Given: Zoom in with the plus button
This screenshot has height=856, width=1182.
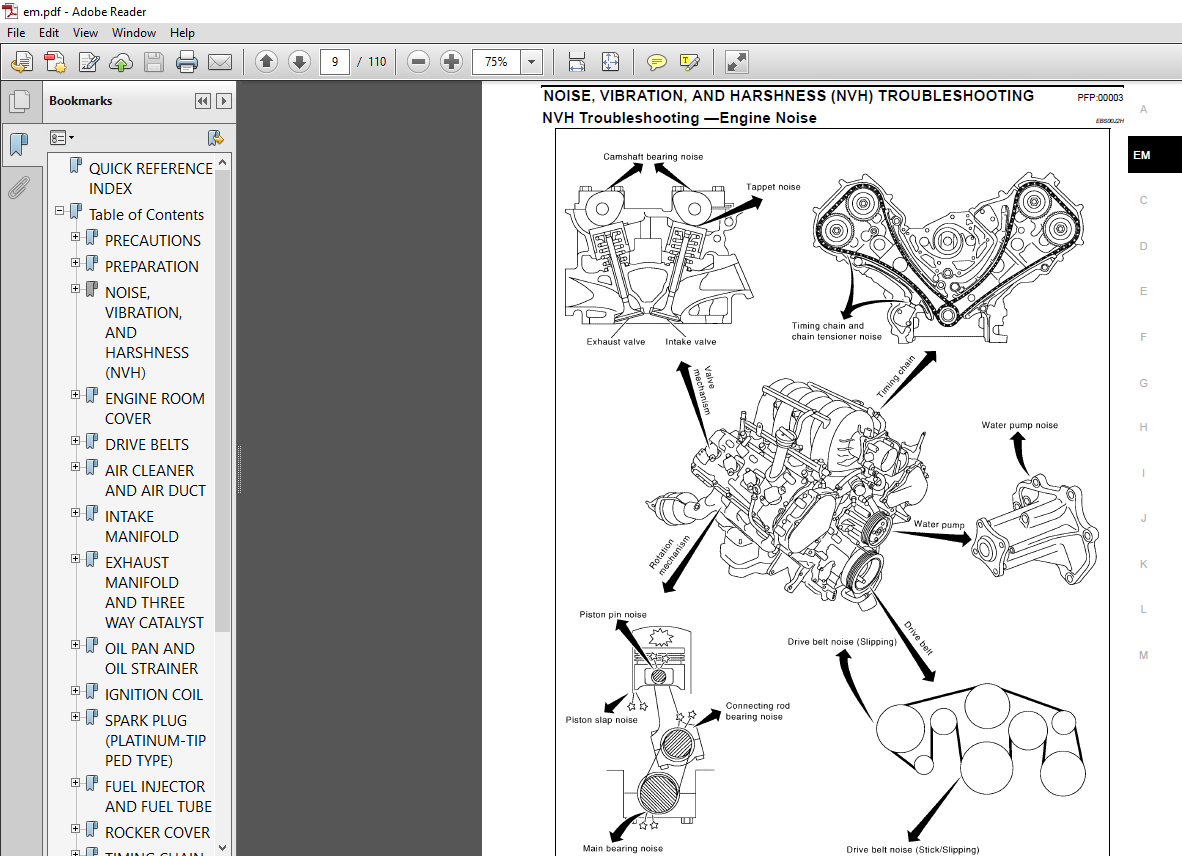Looking at the screenshot, I should tap(451, 62).
